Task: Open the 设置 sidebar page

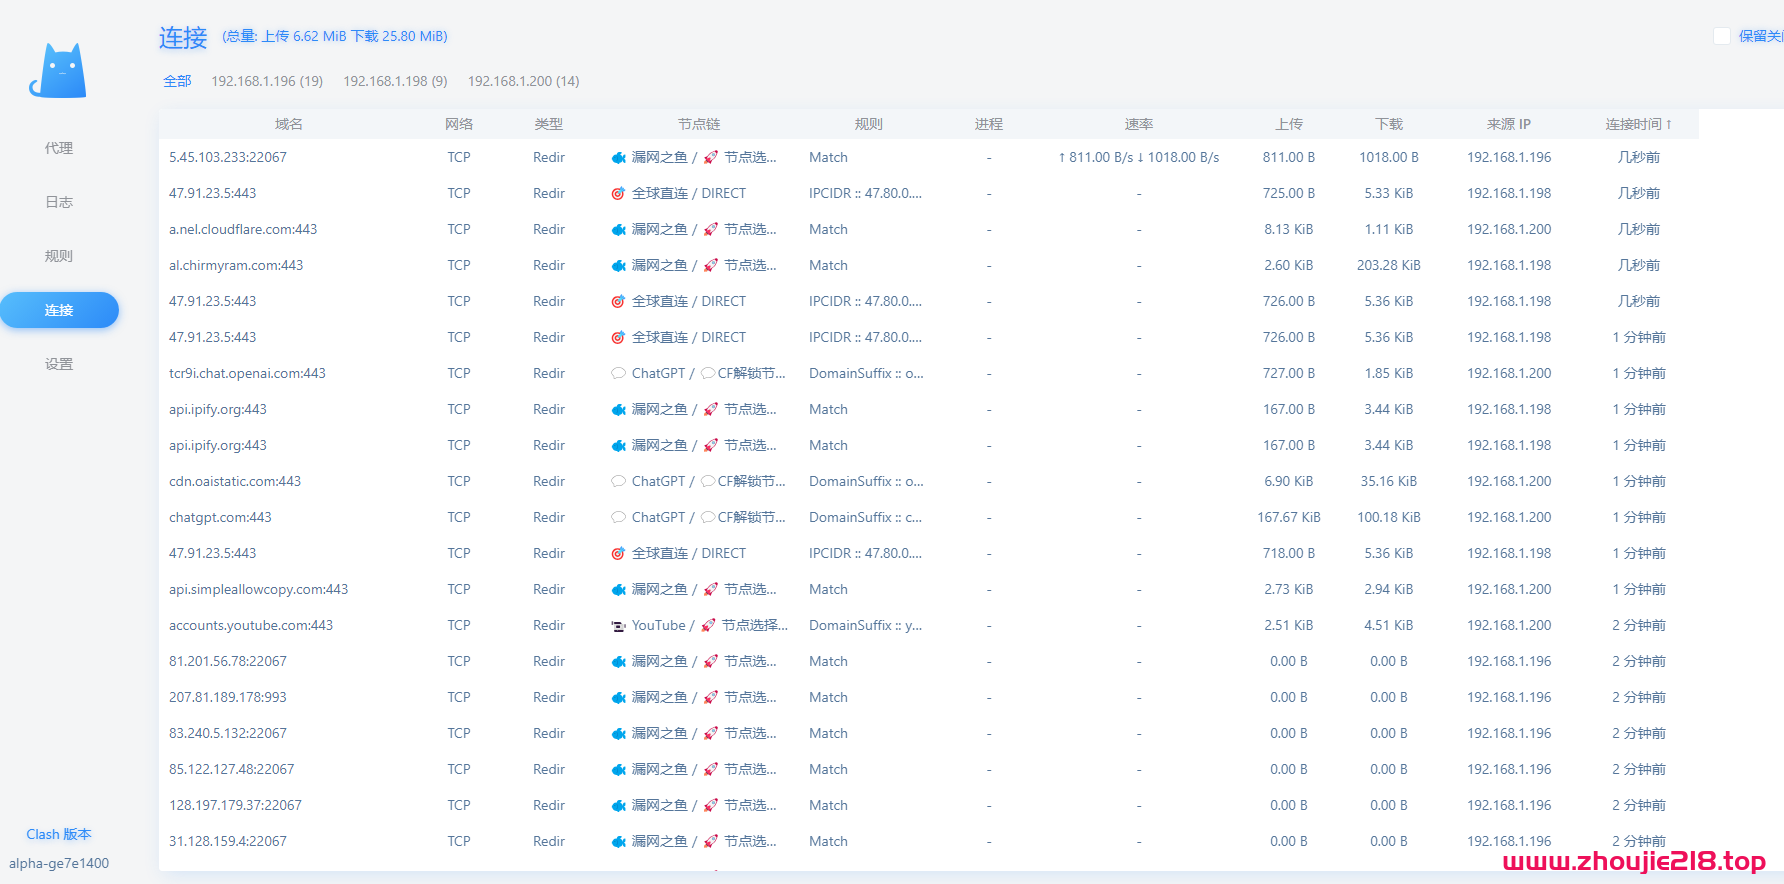Action: [x=59, y=364]
